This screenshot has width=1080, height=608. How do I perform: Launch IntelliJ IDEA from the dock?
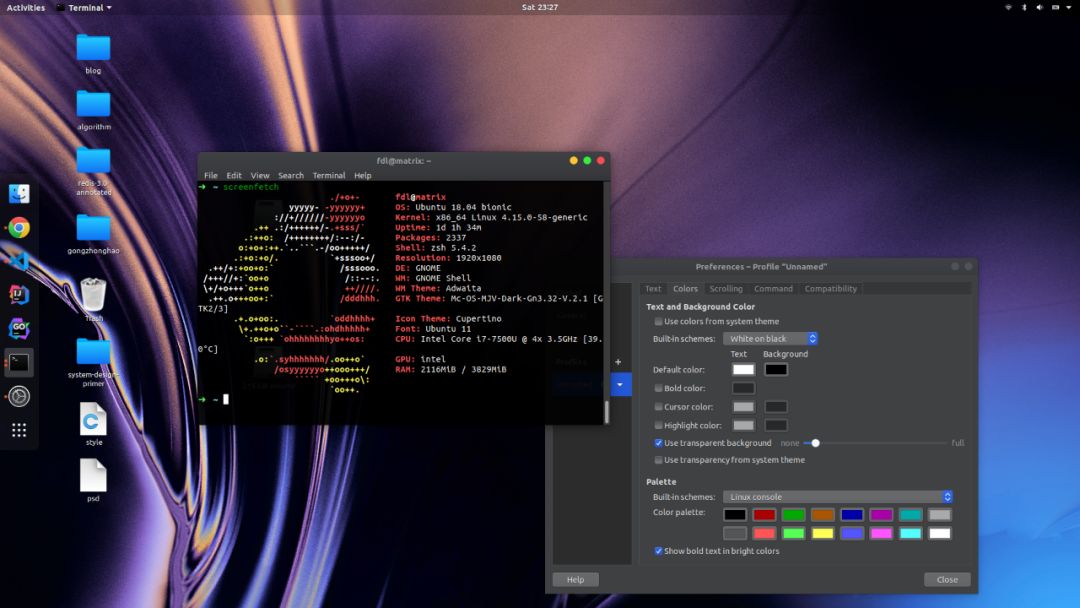[x=19, y=296]
